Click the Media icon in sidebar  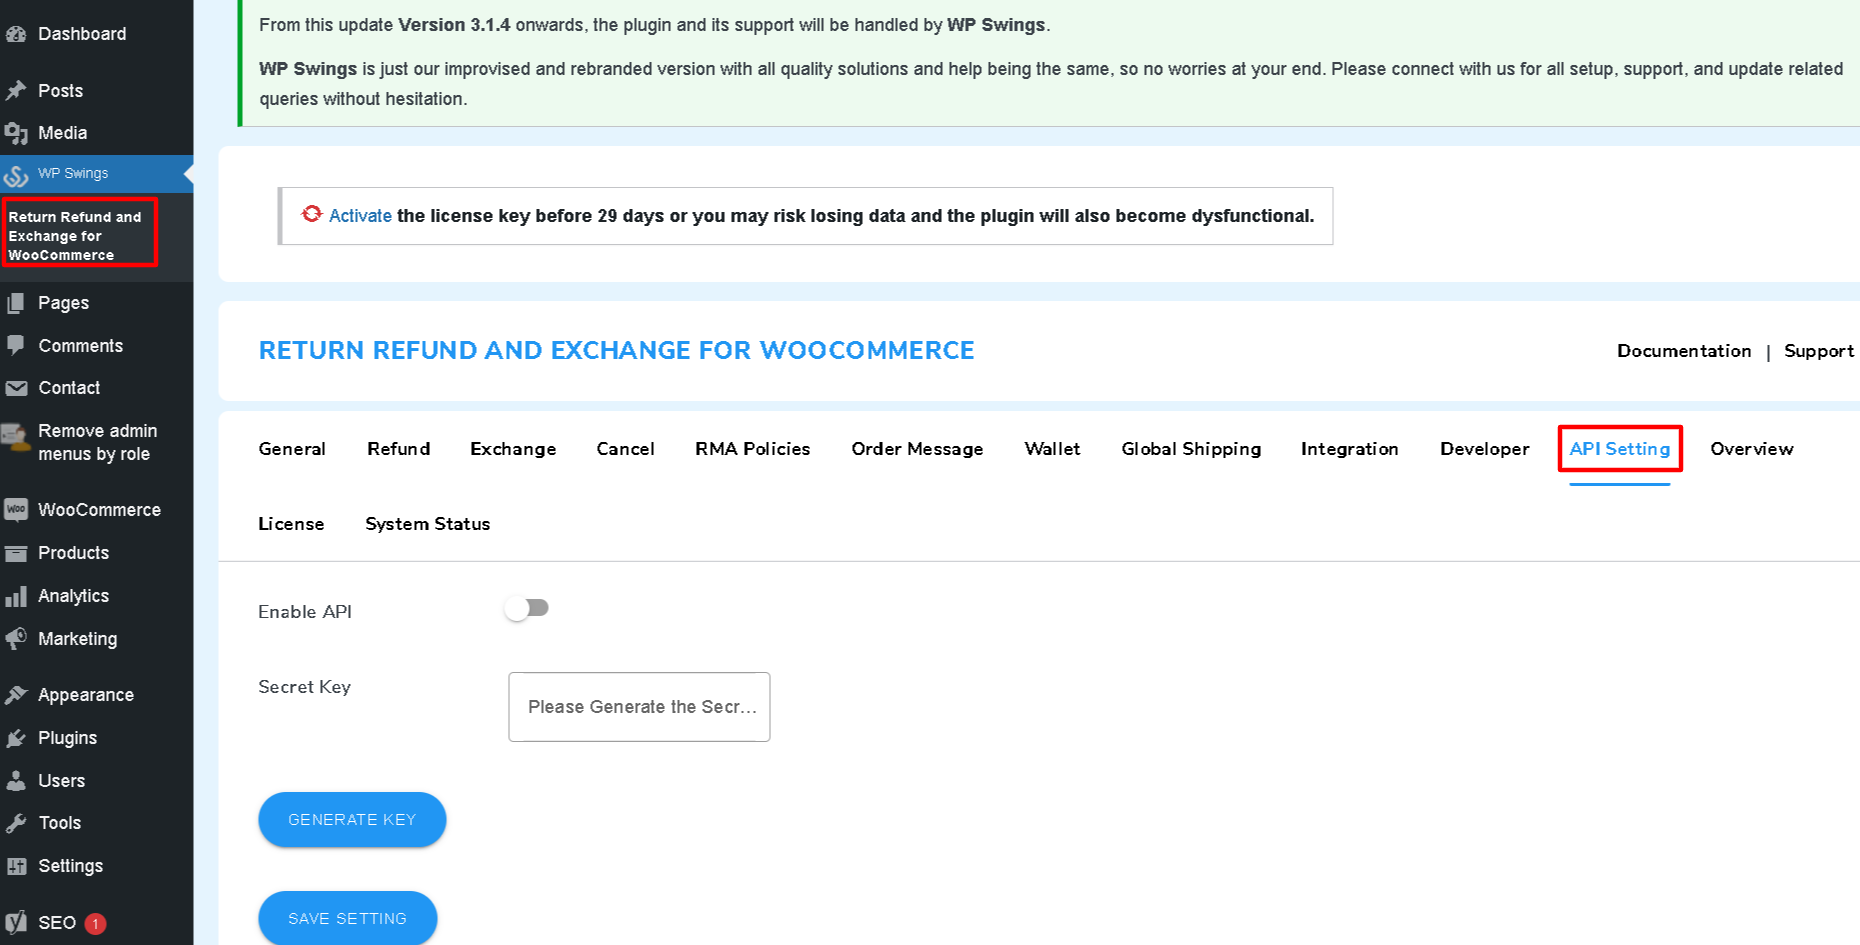pos(16,133)
